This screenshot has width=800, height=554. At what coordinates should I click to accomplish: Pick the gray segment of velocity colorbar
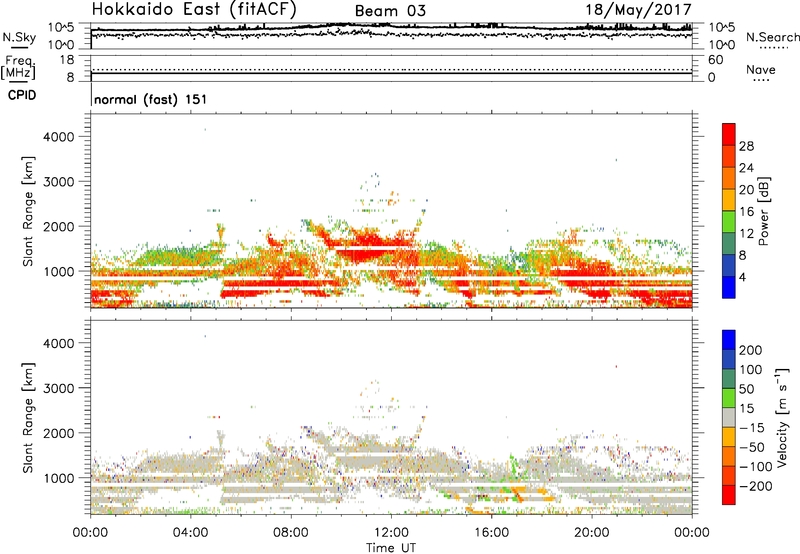(729, 417)
